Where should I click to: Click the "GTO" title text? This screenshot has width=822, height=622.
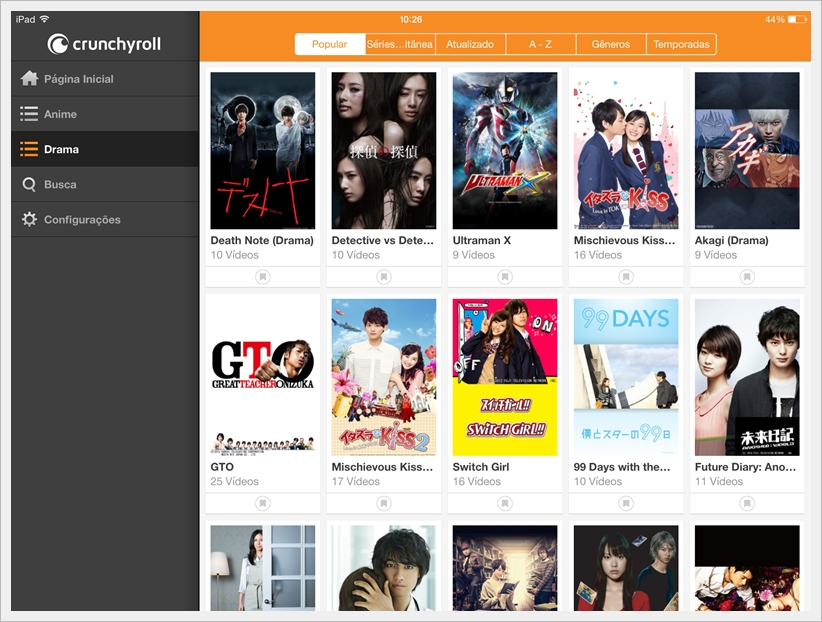222,467
